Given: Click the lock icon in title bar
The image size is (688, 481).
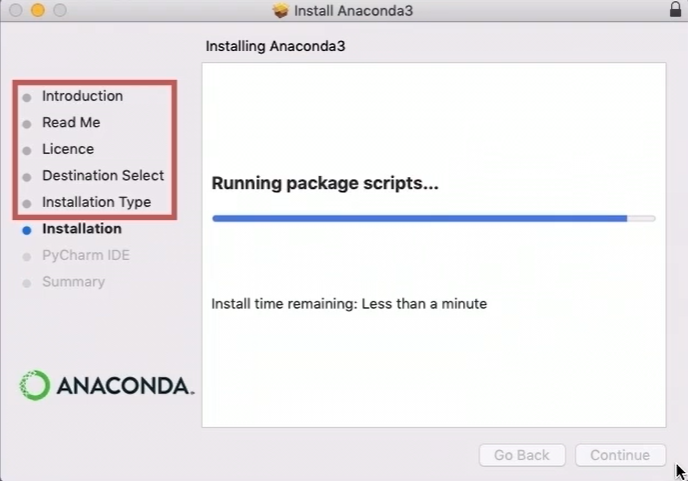Looking at the screenshot, I should coord(674,10).
